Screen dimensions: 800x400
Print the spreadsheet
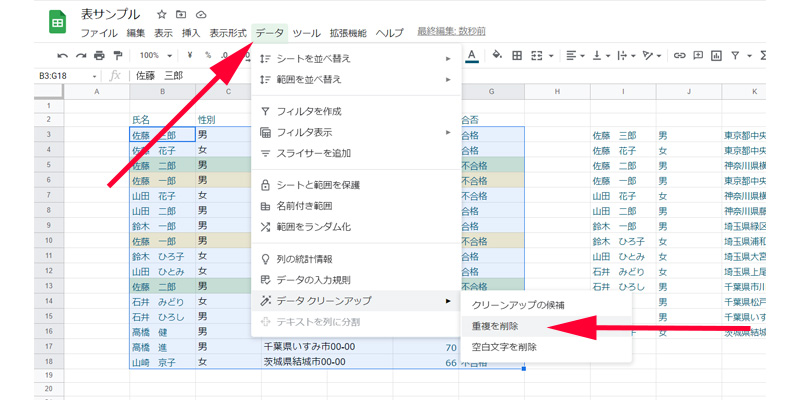click(99, 56)
